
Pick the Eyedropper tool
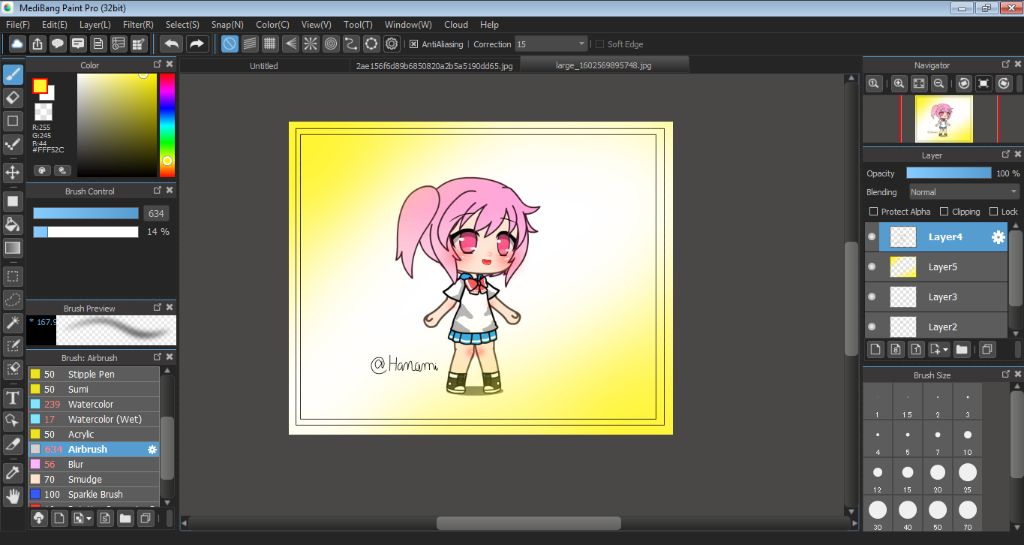click(12, 473)
